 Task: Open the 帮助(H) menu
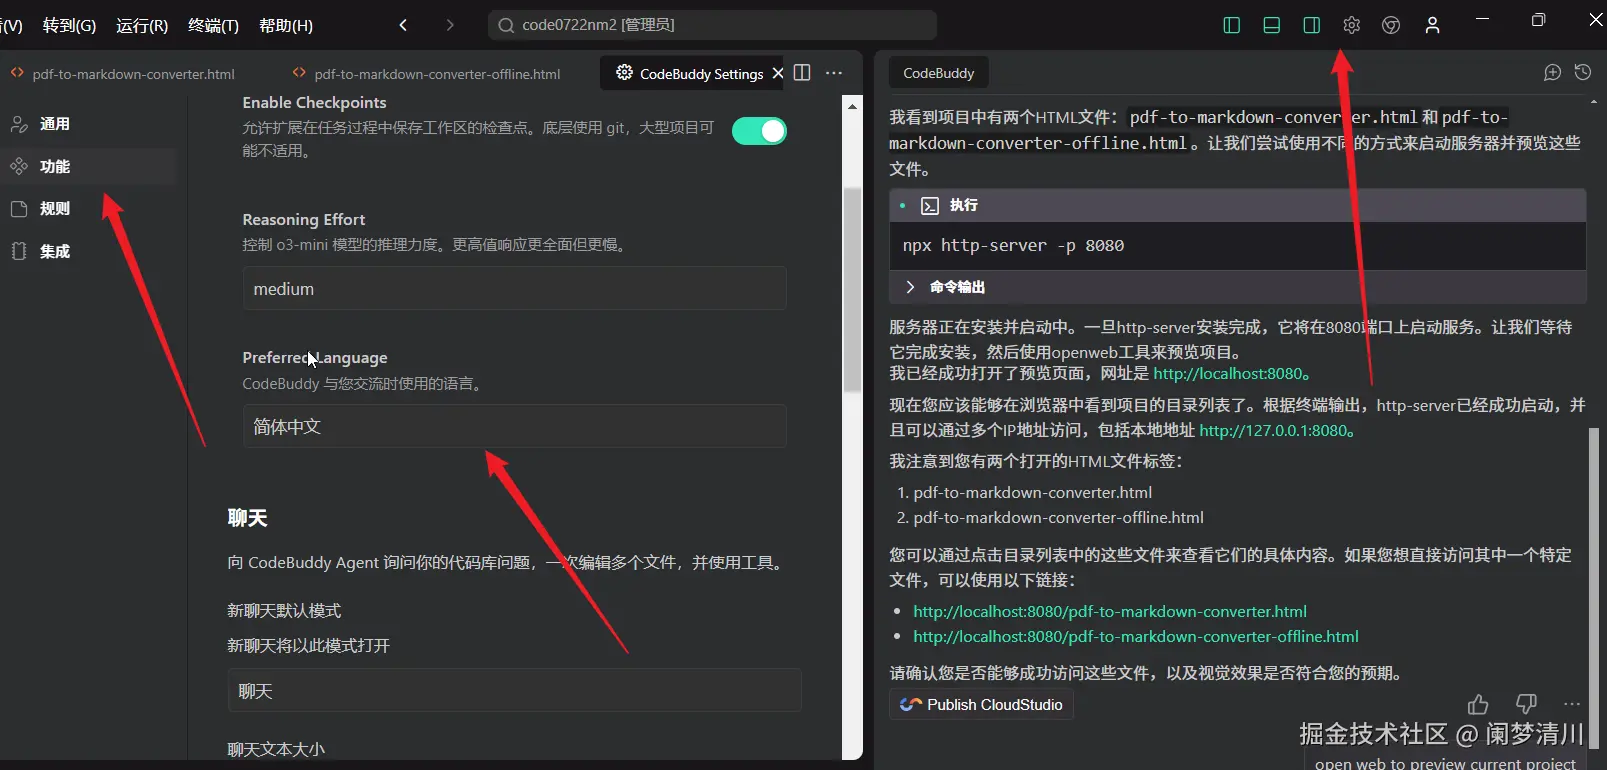click(286, 25)
